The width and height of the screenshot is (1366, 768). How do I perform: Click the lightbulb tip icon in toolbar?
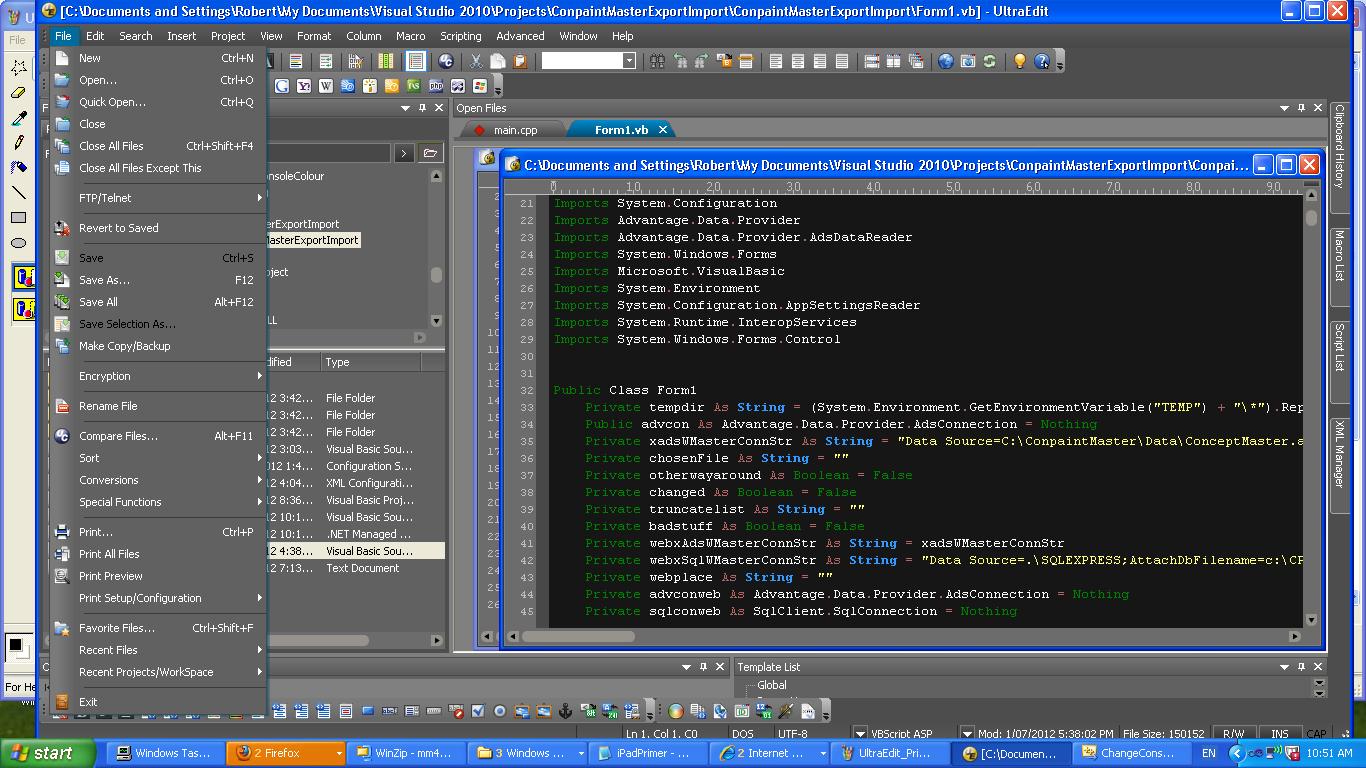point(1019,62)
